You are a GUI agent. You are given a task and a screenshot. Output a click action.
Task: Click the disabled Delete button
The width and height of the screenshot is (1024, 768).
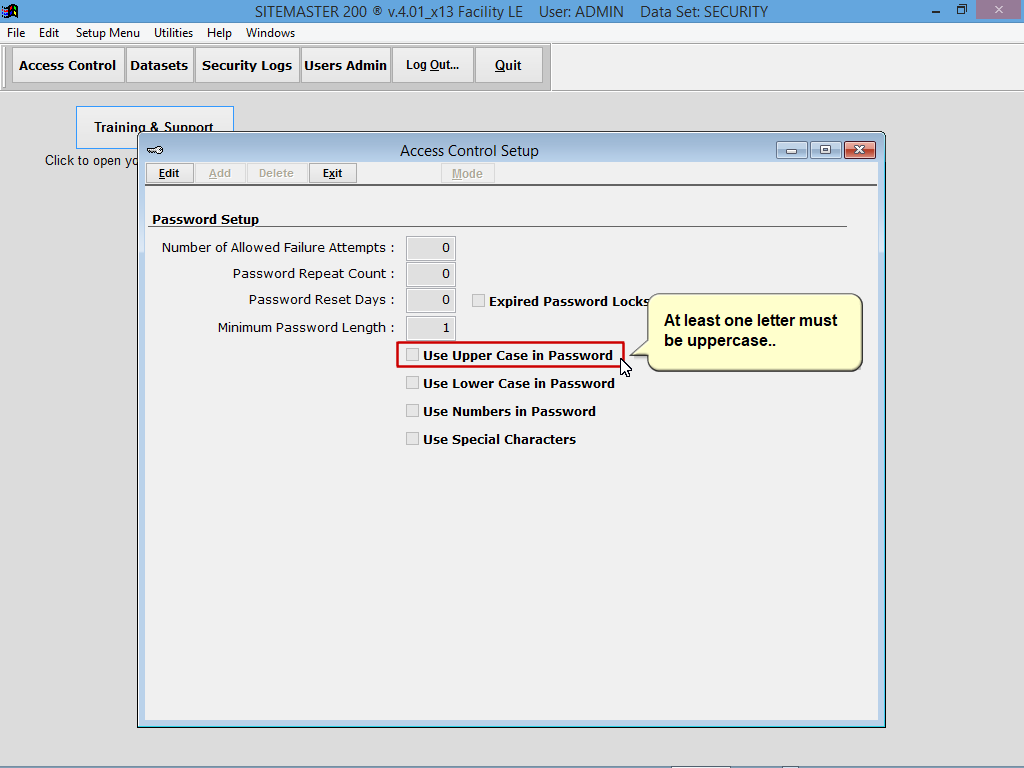[x=276, y=173]
